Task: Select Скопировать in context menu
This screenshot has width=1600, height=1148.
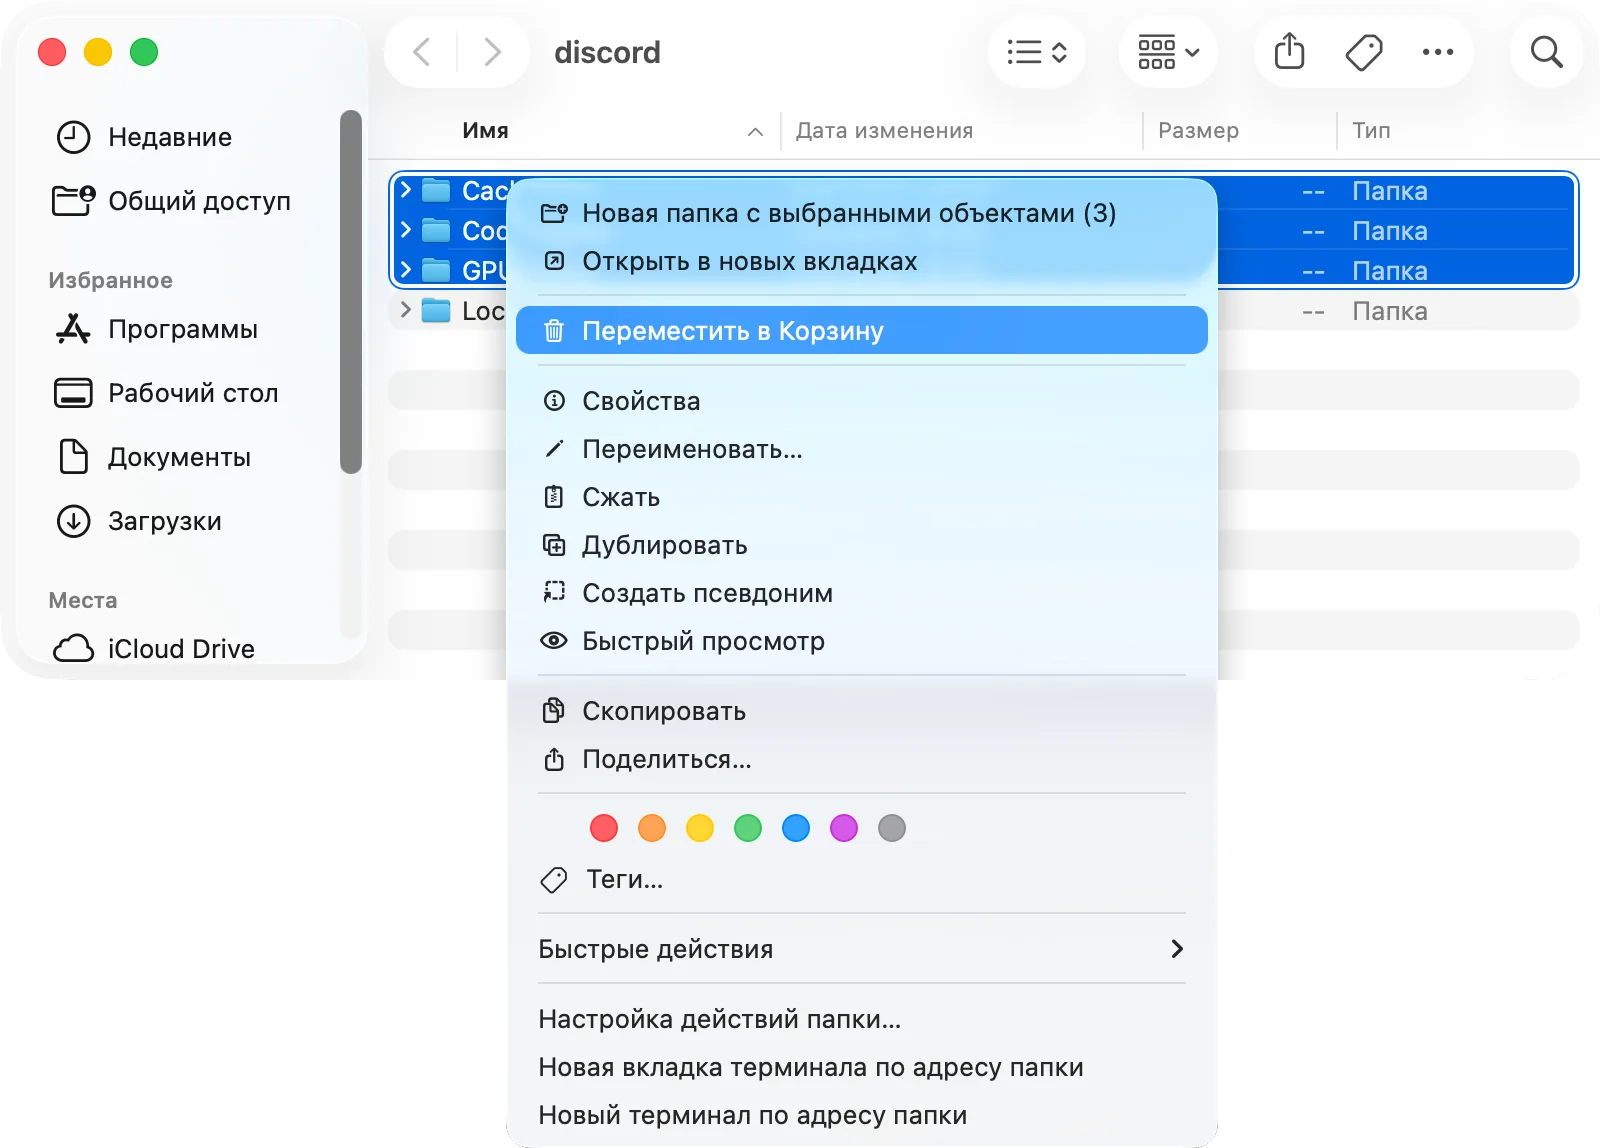Action: coord(862,711)
